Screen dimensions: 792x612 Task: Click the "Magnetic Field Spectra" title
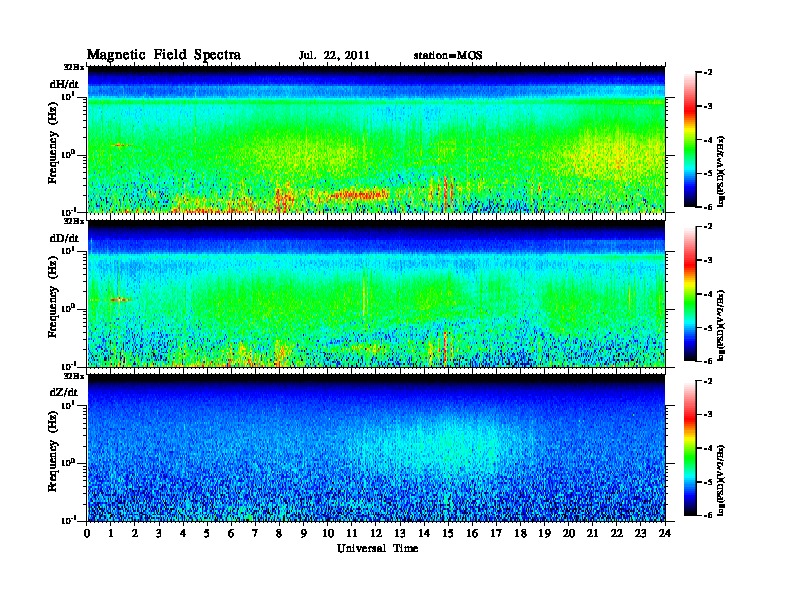[164, 55]
